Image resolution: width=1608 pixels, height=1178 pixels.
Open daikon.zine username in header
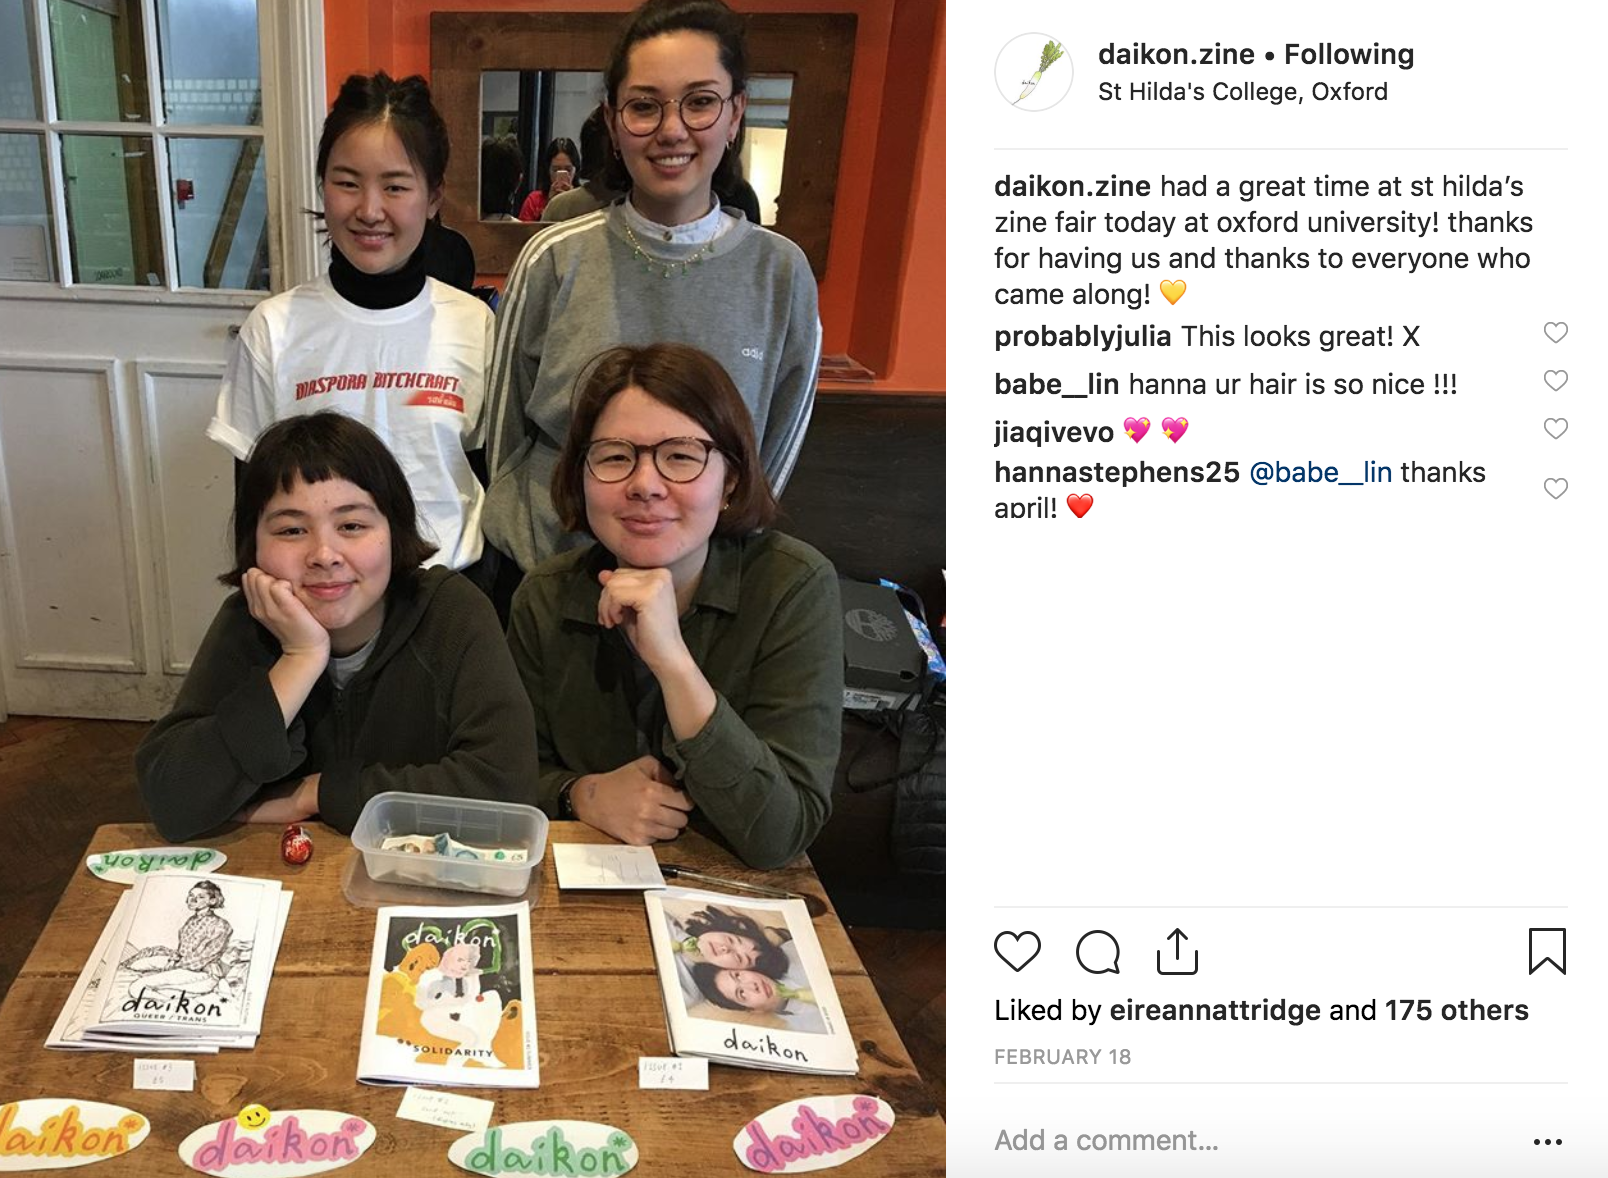tap(1176, 54)
